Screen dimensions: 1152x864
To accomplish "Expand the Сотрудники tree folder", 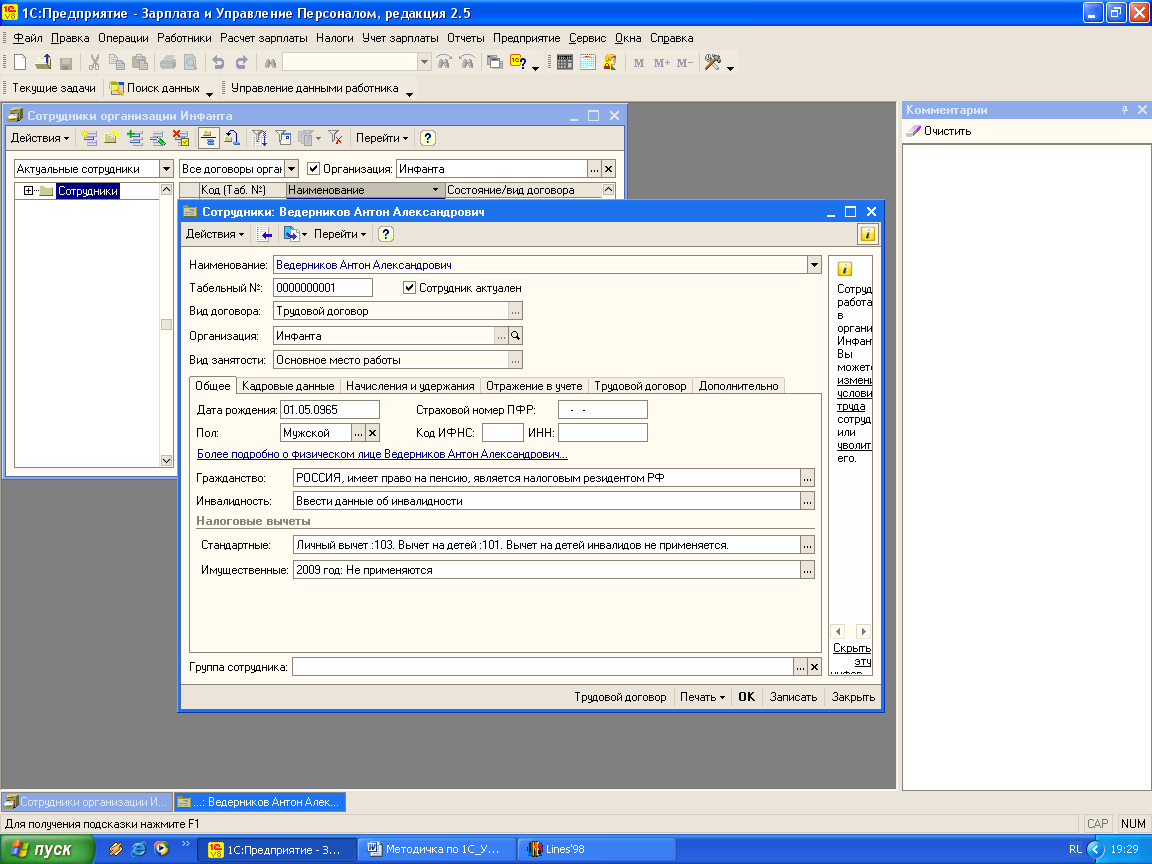I will [x=28, y=191].
